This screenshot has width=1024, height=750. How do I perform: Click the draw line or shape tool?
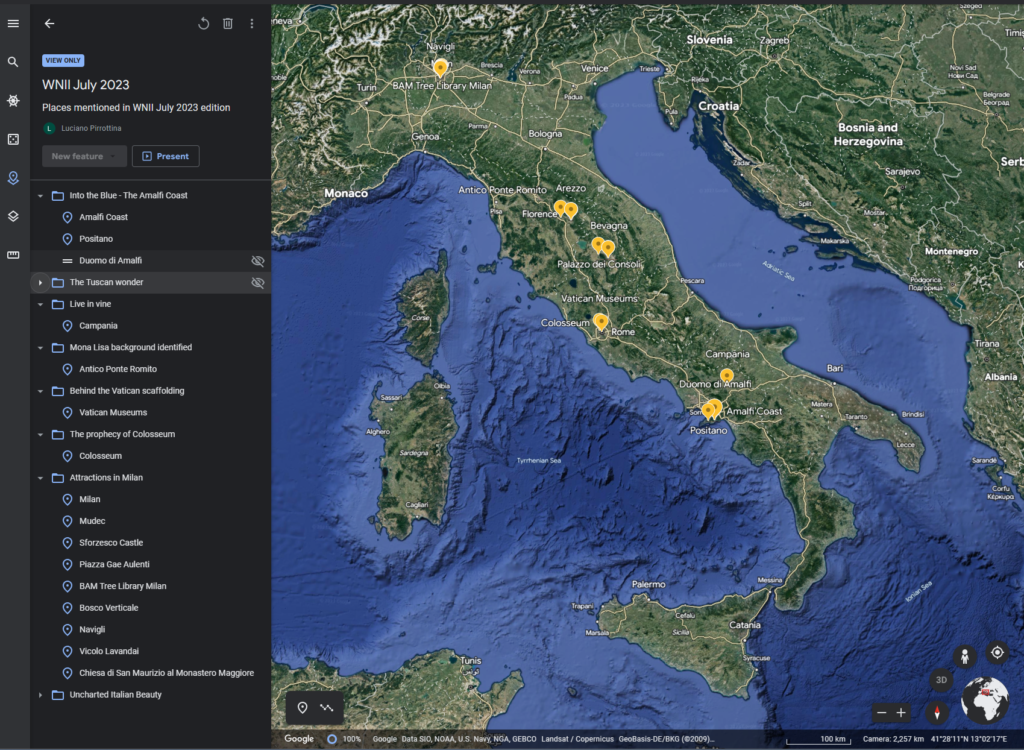tap(327, 708)
